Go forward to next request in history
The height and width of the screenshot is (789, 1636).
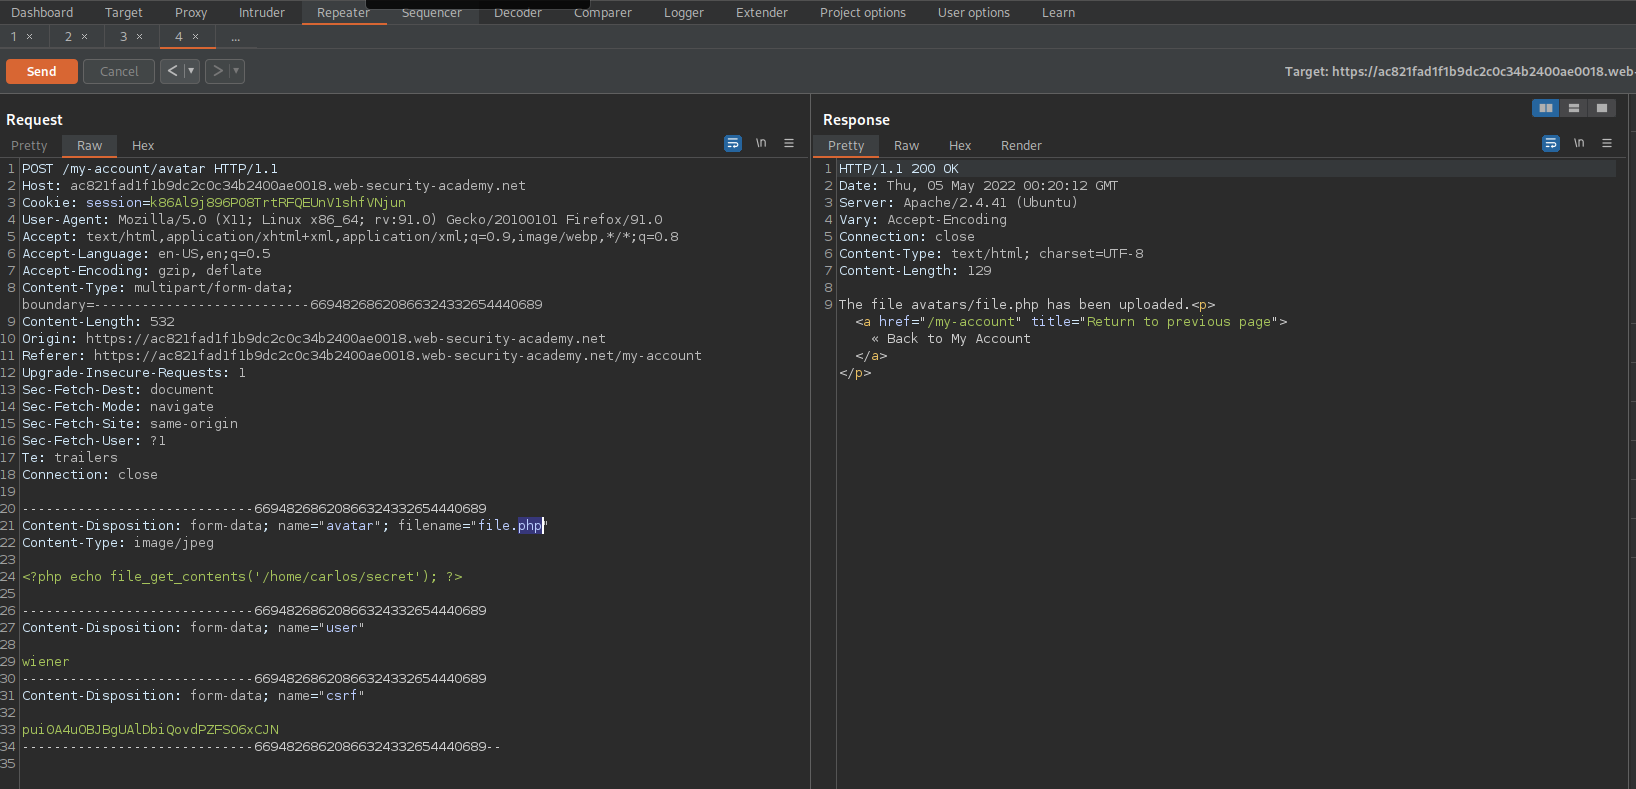click(x=217, y=71)
